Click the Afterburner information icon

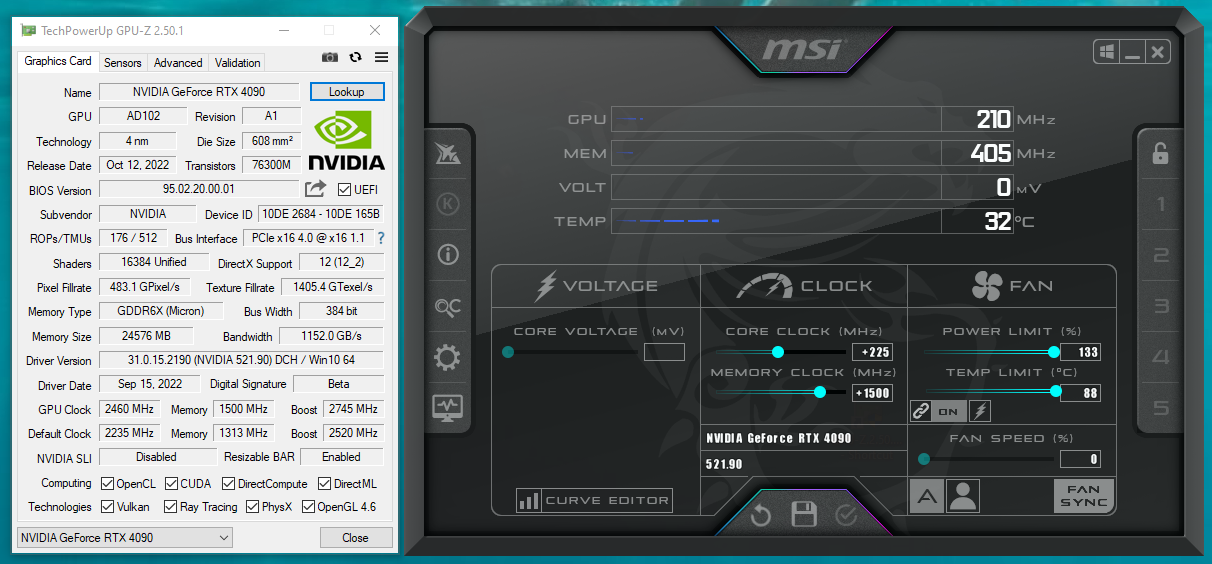(x=447, y=255)
